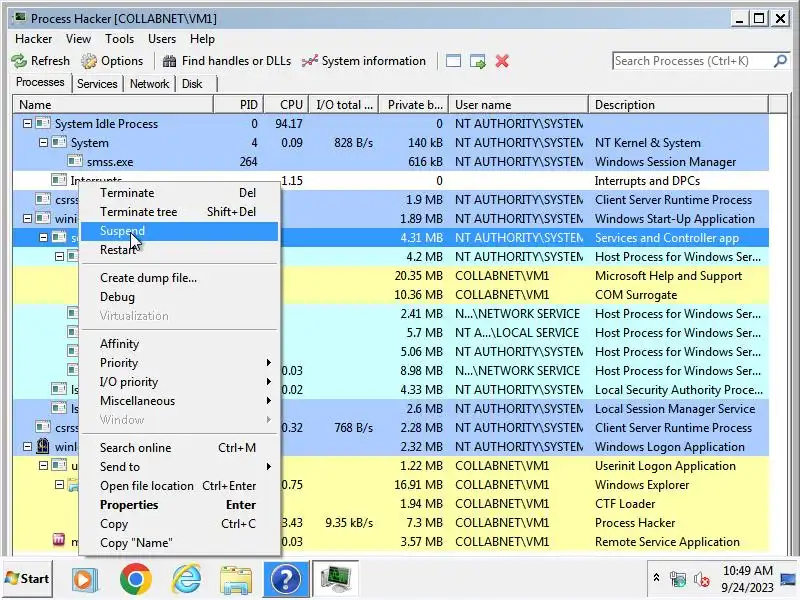Image resolution: width=800 pixels, height=600 pixels.
Task: Choose Debug from context menu
Action: (x=180, y=297)
